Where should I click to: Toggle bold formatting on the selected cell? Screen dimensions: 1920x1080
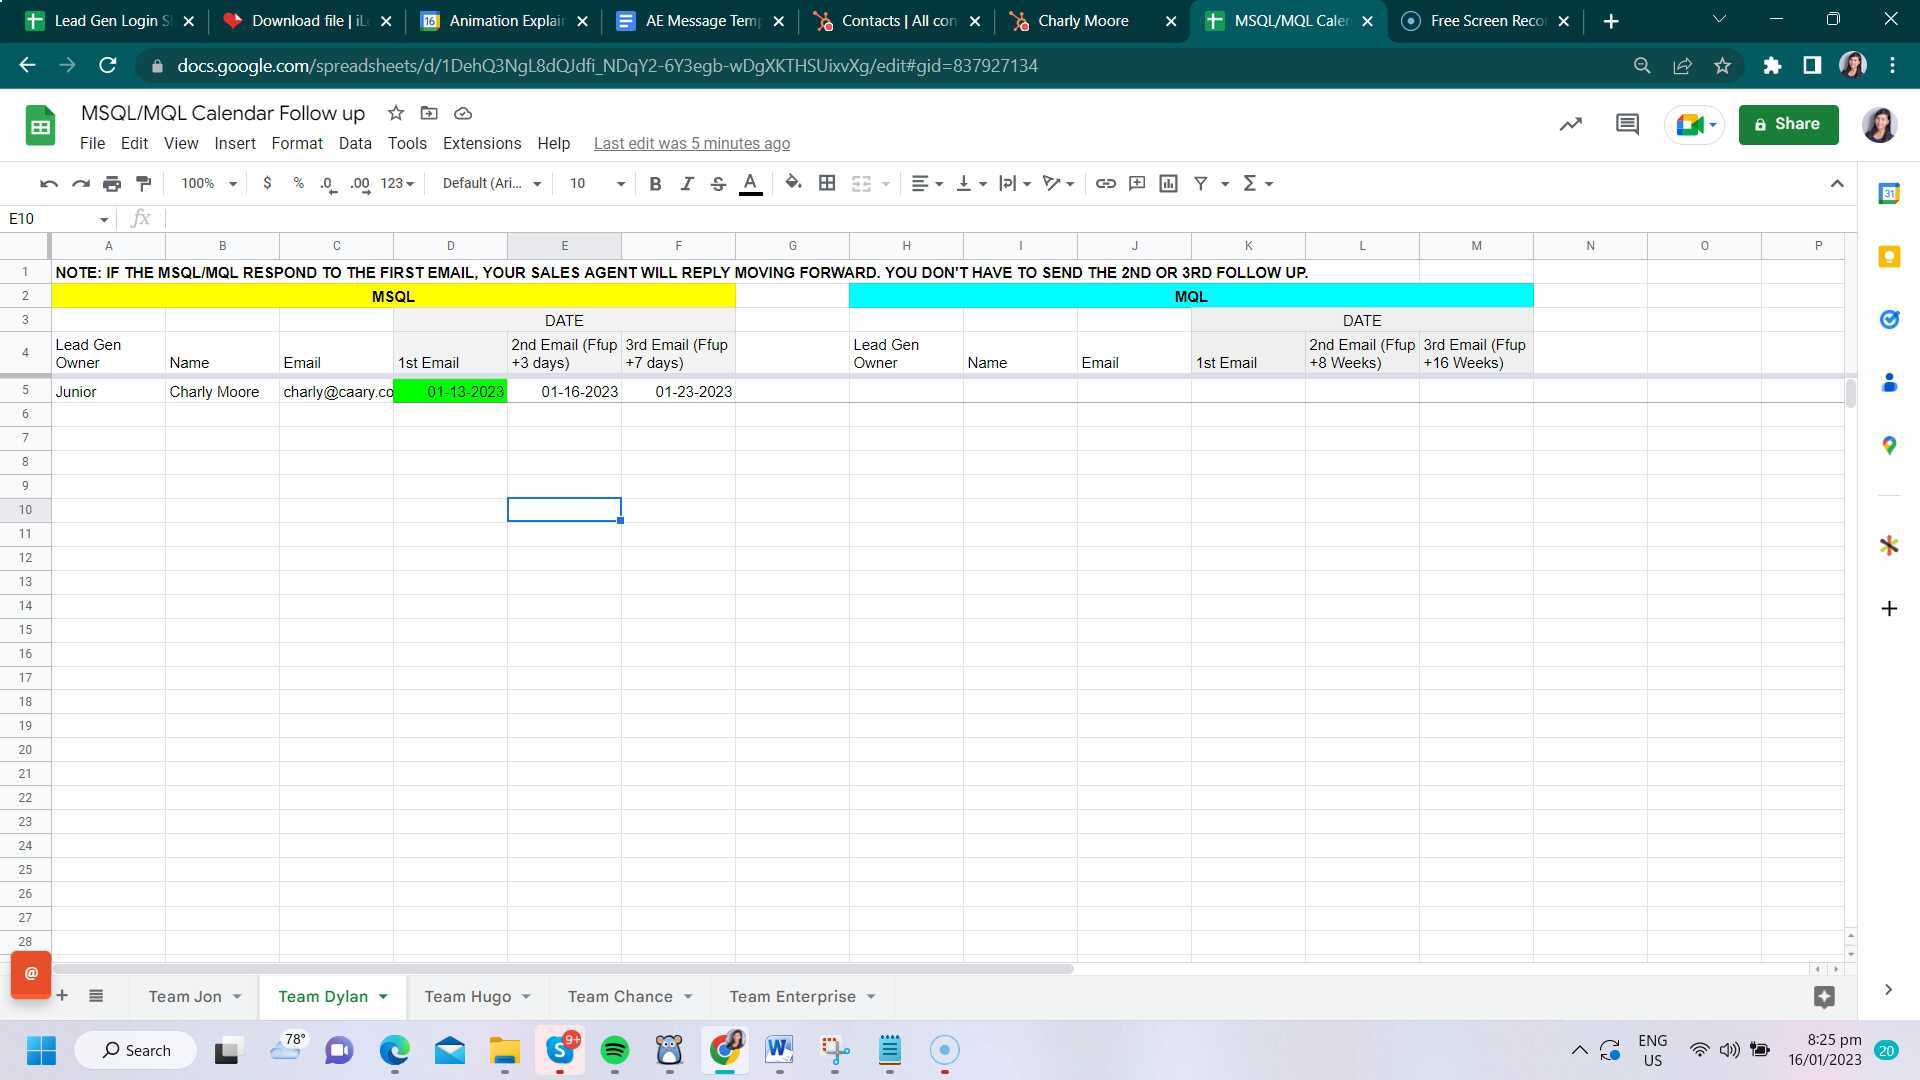tap(655, 183)
